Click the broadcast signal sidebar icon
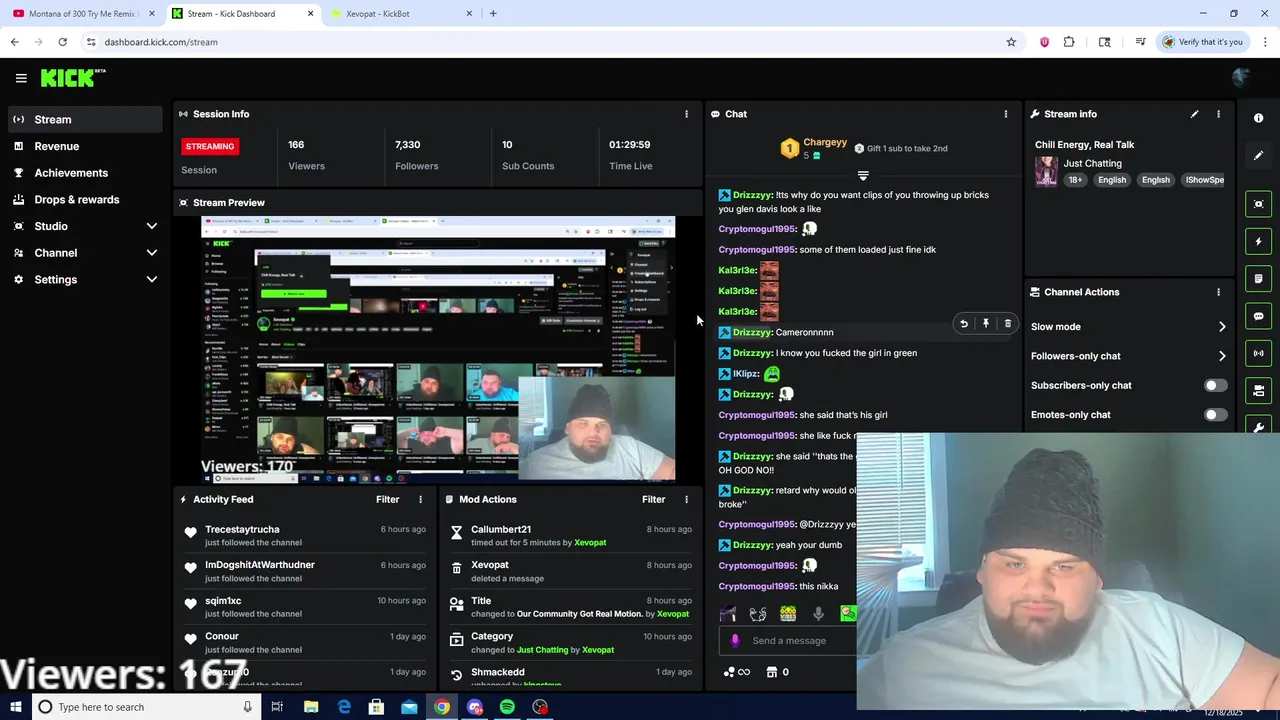The height and width of the screenshot is (720, 1280). click(1259, 353)
